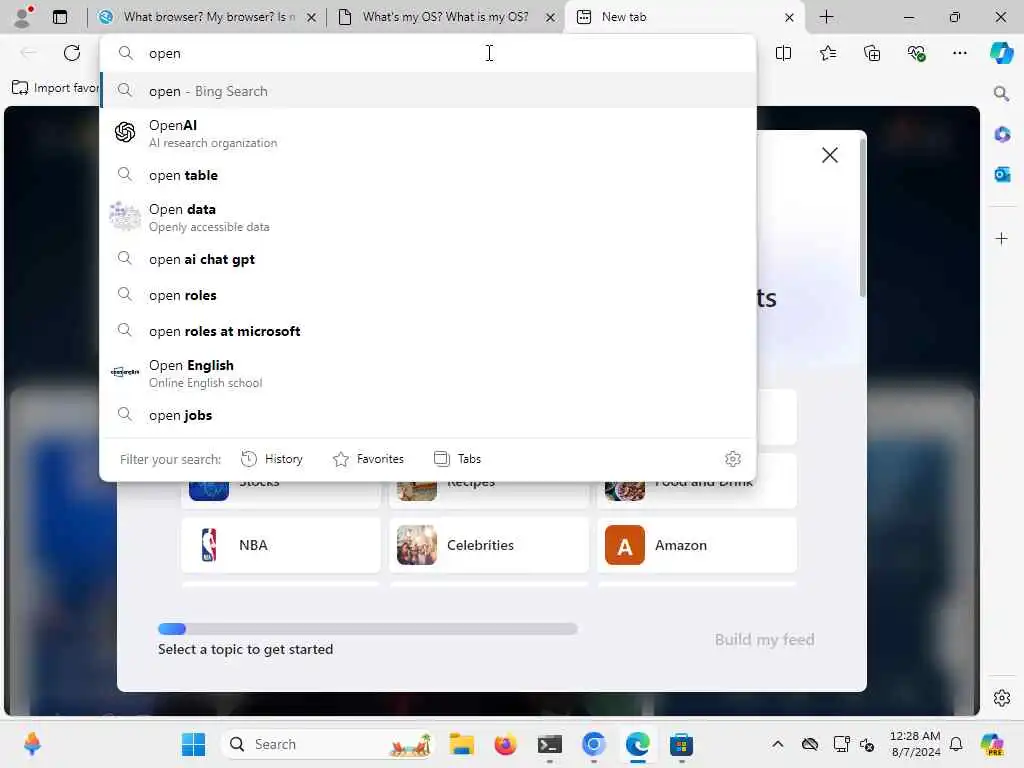Viewport: 1024px width, 768px height.
Task: Open Browser essentials heart icon
Action: tap(916, 53)
